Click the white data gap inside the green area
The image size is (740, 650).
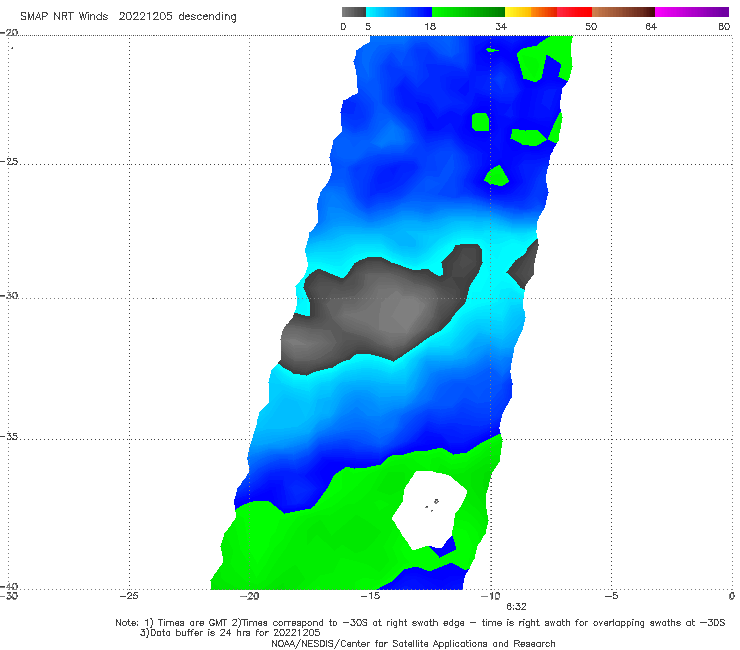(x=429, y=509)
